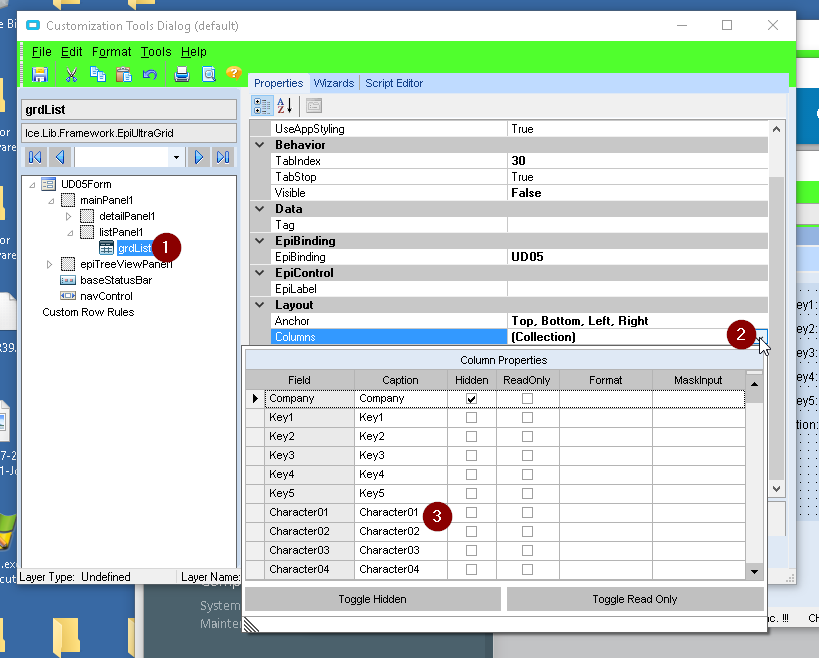
Task: Click the column grid scrollbar down arrow
Action: tap(755, 570)
